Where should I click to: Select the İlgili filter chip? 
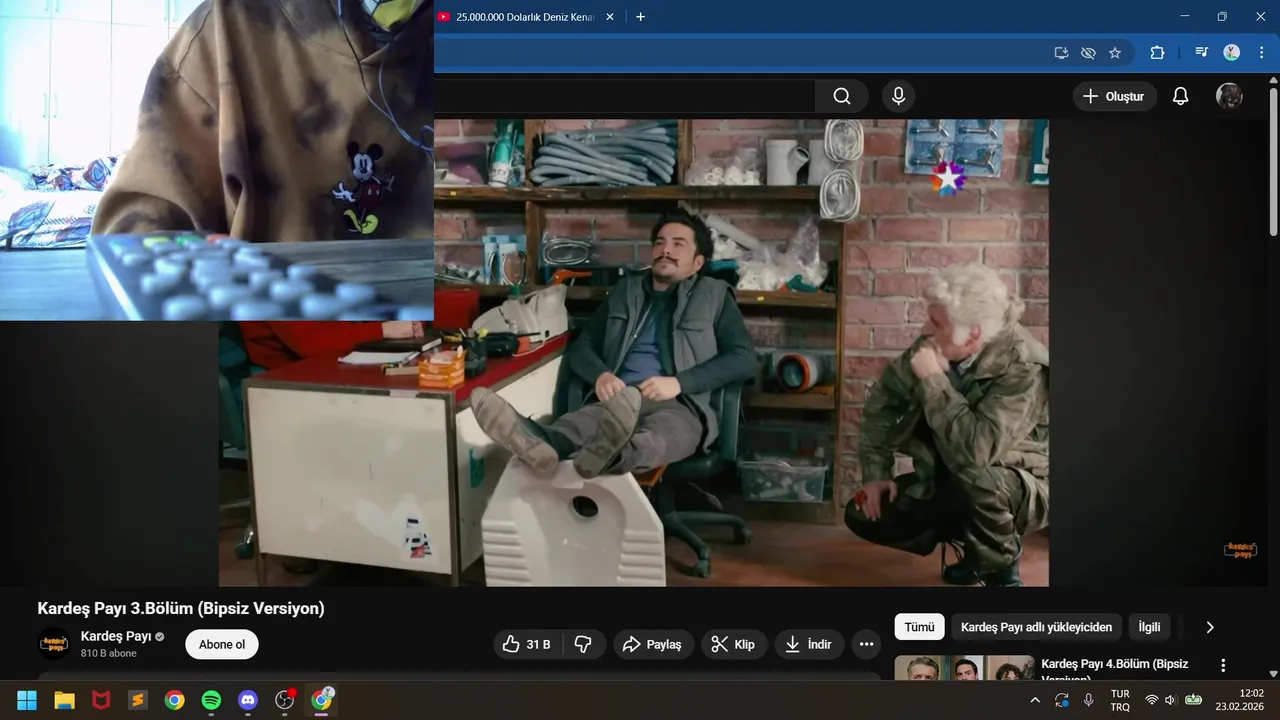[x=1149, y=627]
